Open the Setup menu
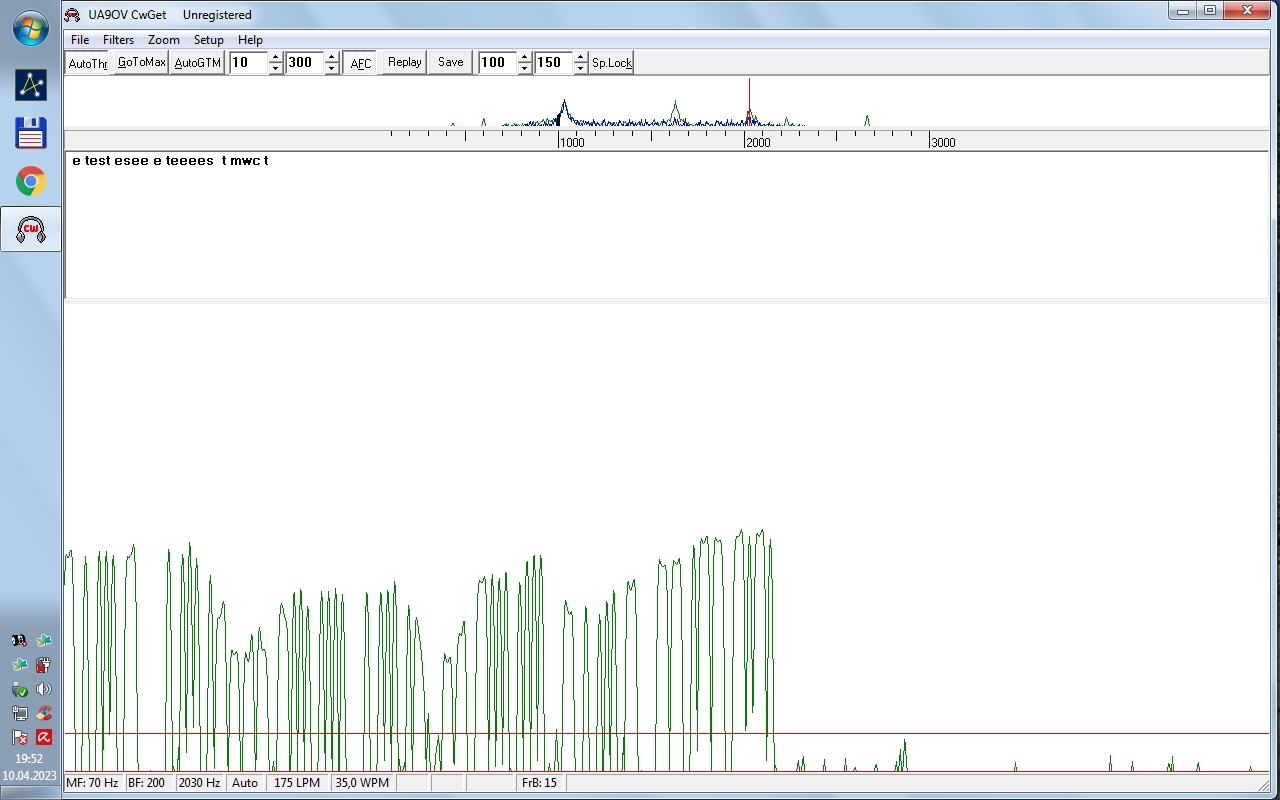This screenshot has height=800, width=1280. click(x=208, y=40)
